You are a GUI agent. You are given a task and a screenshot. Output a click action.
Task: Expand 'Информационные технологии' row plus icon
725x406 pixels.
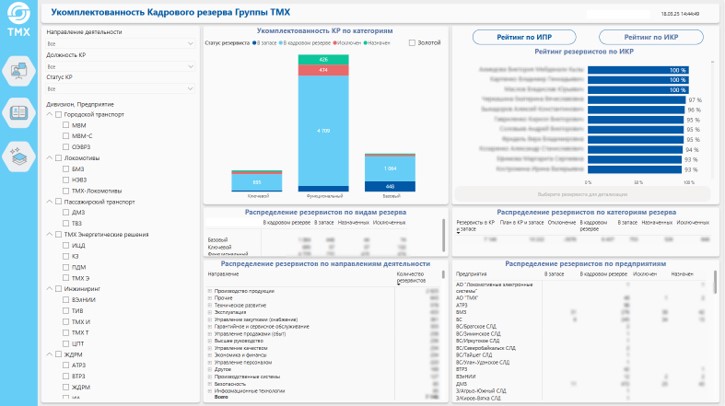(210, 389)
